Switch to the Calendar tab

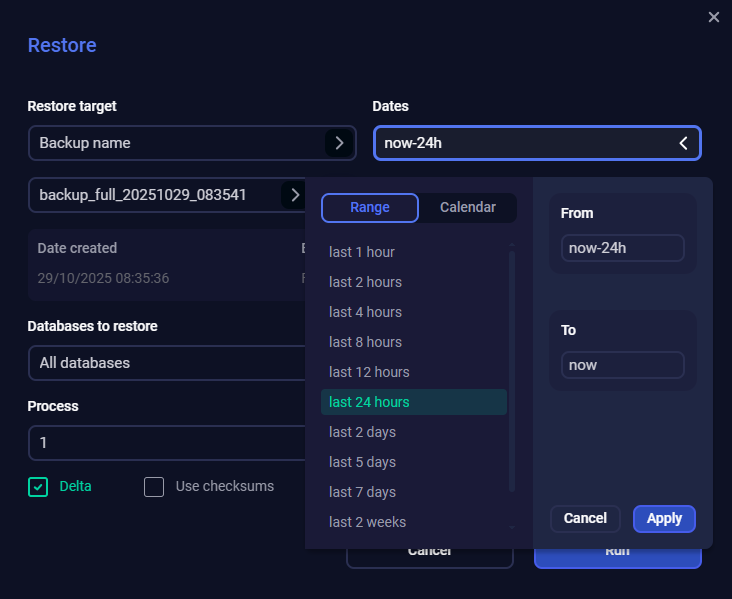pos(468,208)
